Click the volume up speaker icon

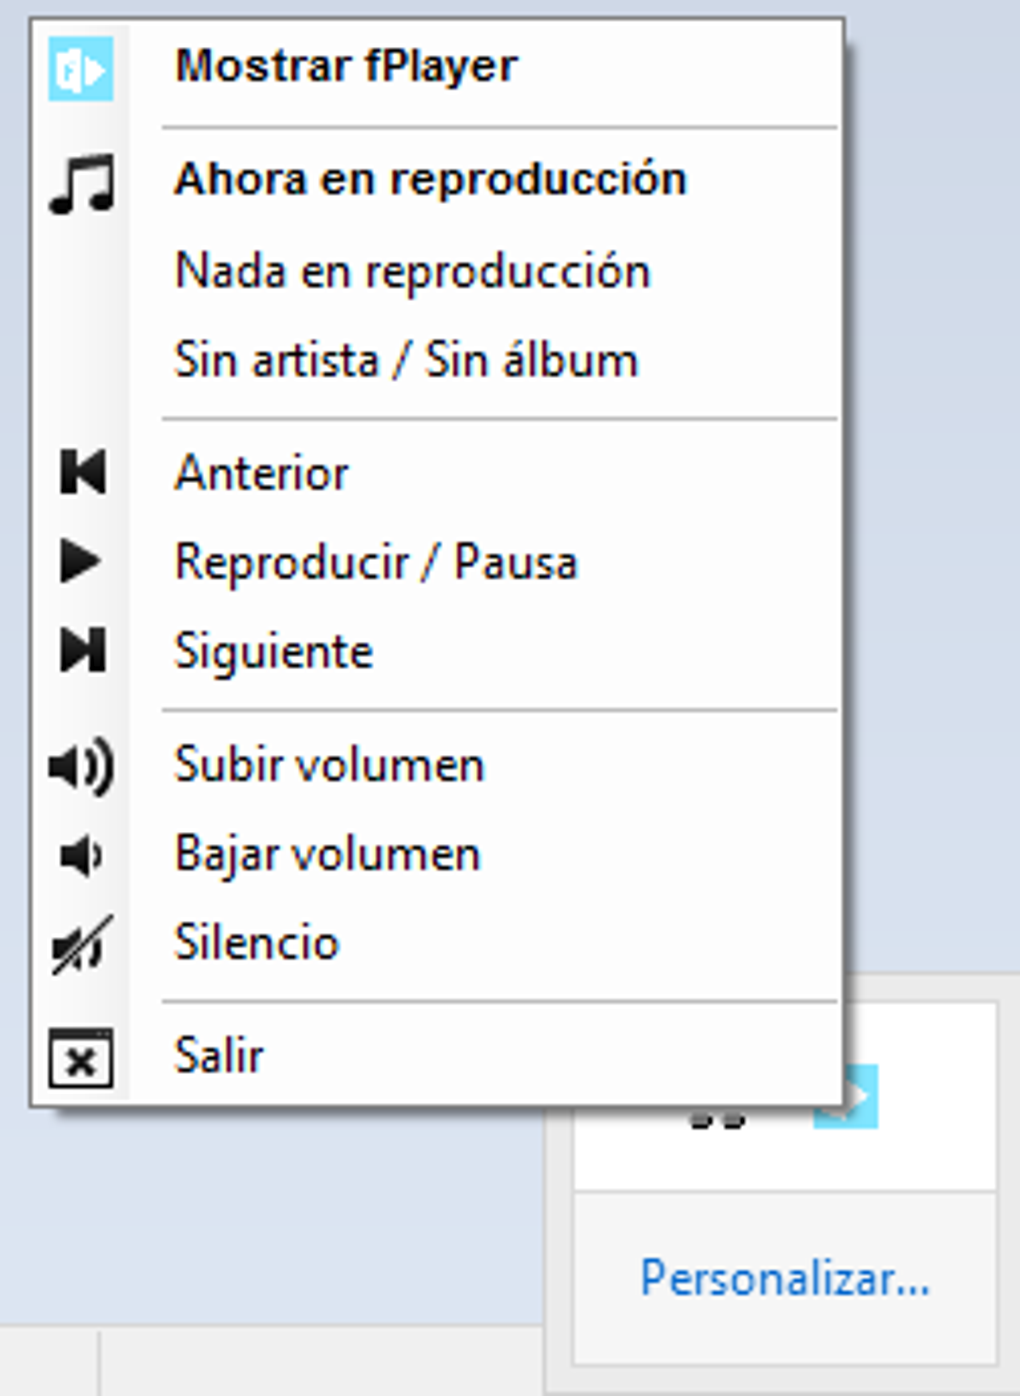(81, 766)
